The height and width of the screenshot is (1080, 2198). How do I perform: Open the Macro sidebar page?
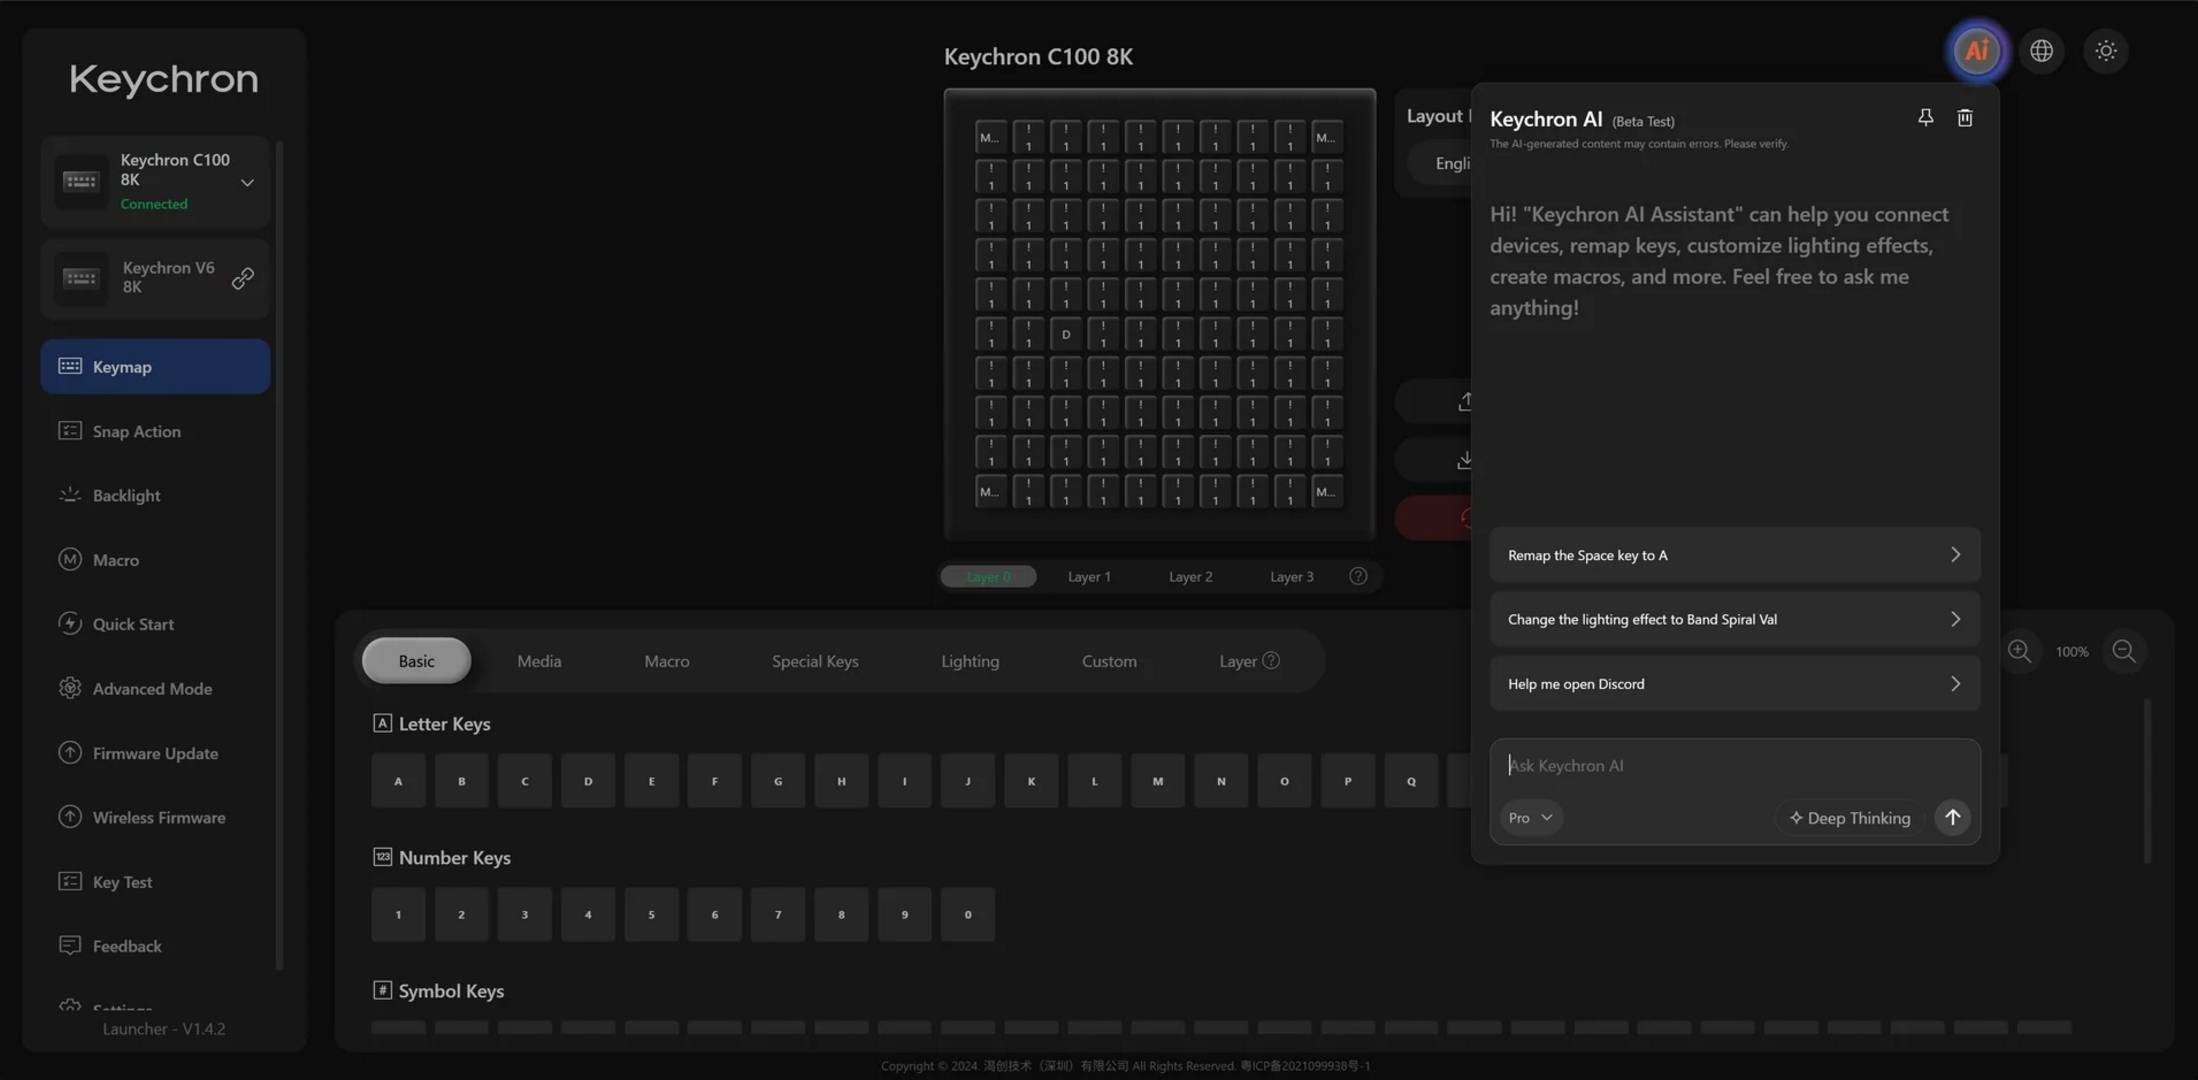tap(155, 560)
